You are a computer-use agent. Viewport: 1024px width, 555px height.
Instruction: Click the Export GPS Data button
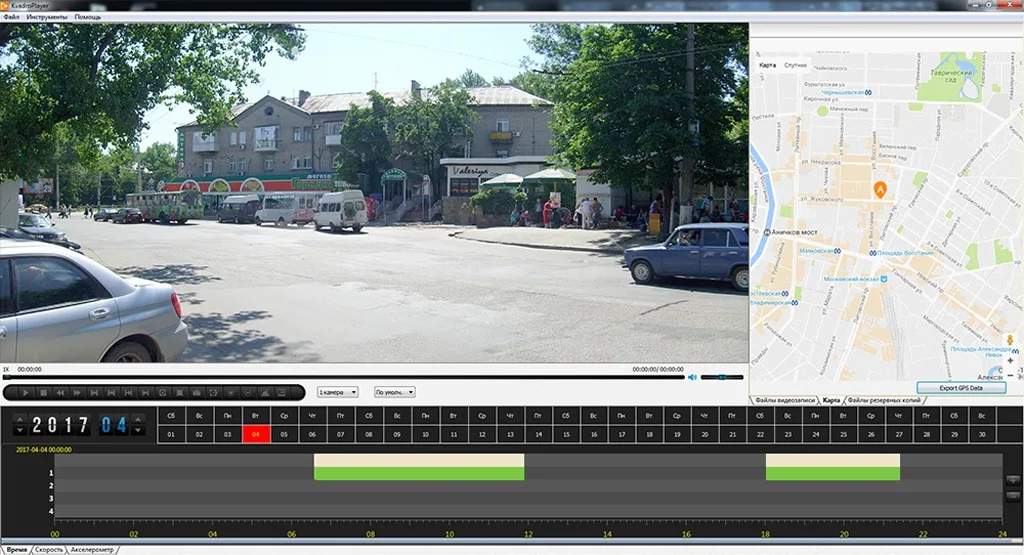(961, 387)
